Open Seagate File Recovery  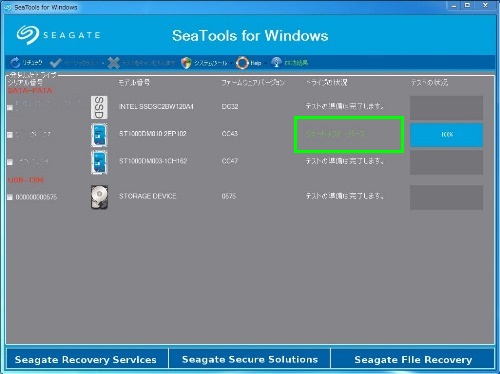click(x=413, y=359)
